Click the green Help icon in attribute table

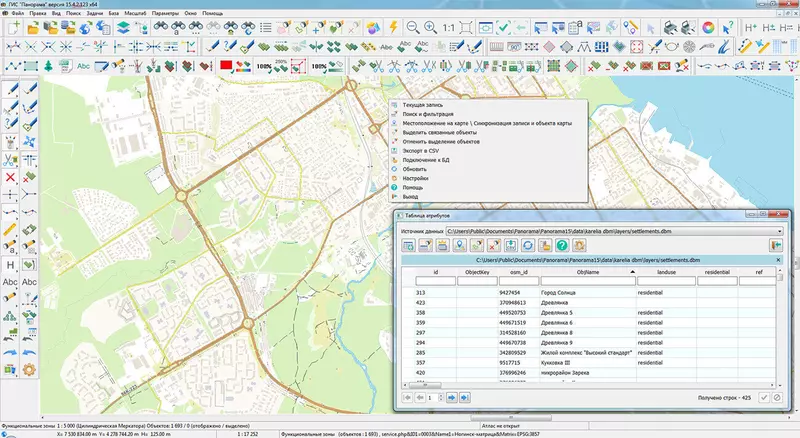click(563, 246)
